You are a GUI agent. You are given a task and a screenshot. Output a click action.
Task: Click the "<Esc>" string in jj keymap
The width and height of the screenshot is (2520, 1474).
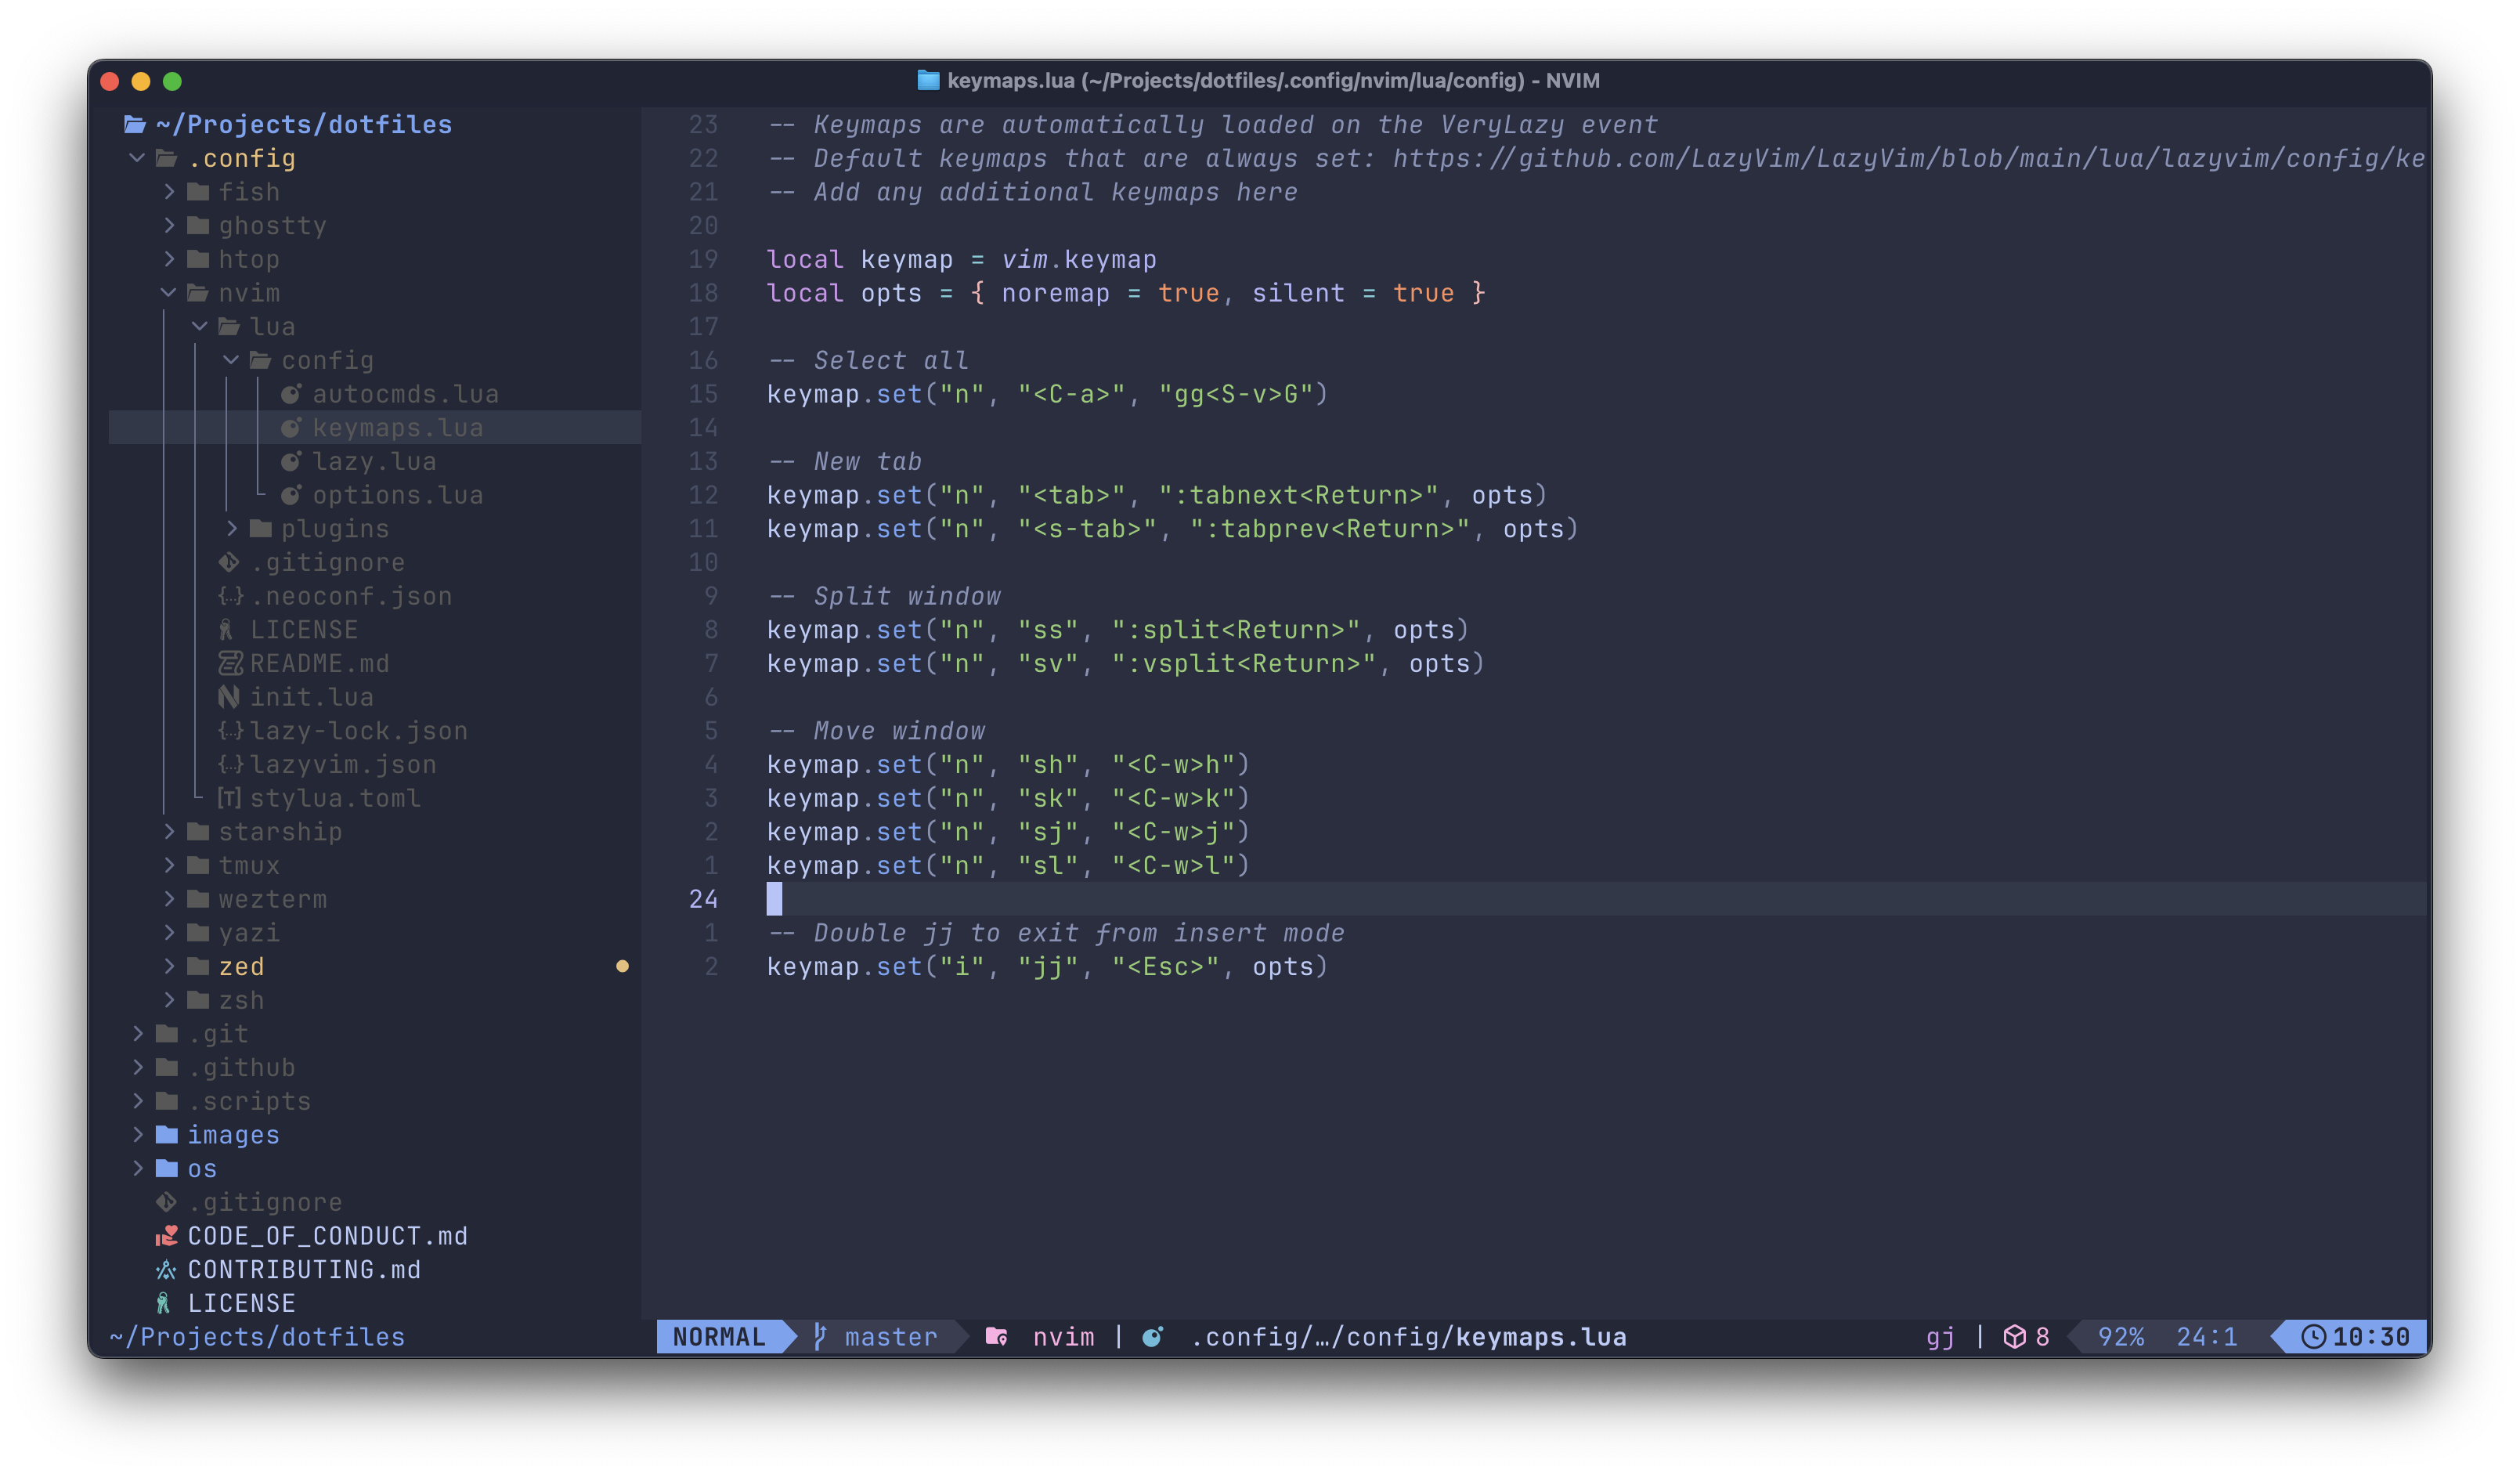coord(1166,966)
